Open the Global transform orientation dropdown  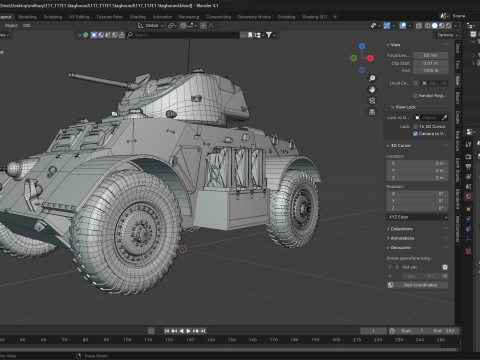pyautogui.click(x=151, y=26)
